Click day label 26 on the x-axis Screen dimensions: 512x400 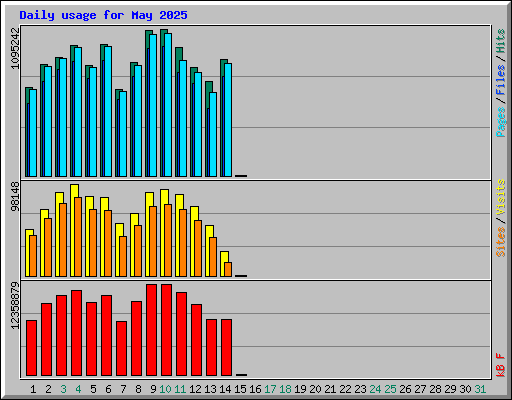point(405,389)
